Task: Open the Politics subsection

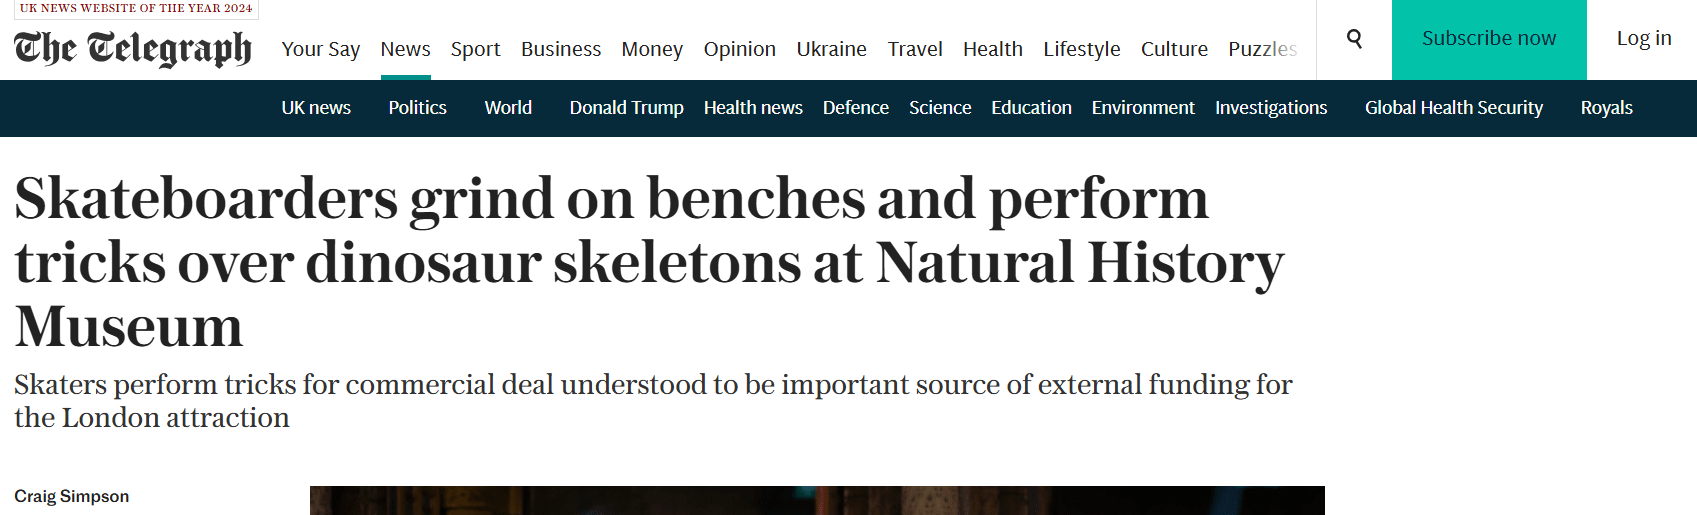Action: click(x=417, y=108)
